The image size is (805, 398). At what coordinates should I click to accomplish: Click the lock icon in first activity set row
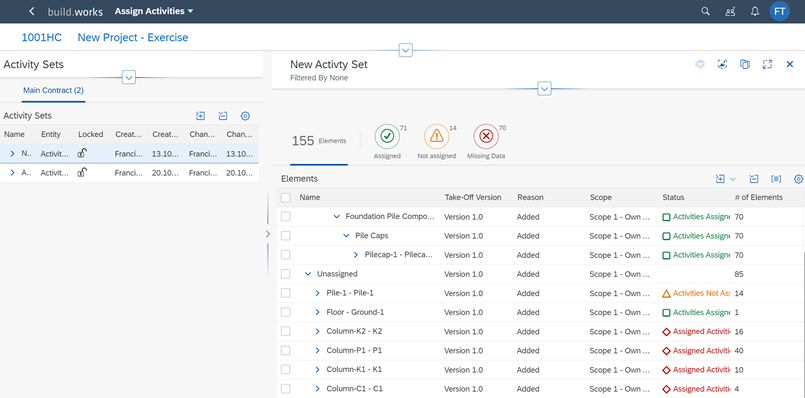pos(82,153)
